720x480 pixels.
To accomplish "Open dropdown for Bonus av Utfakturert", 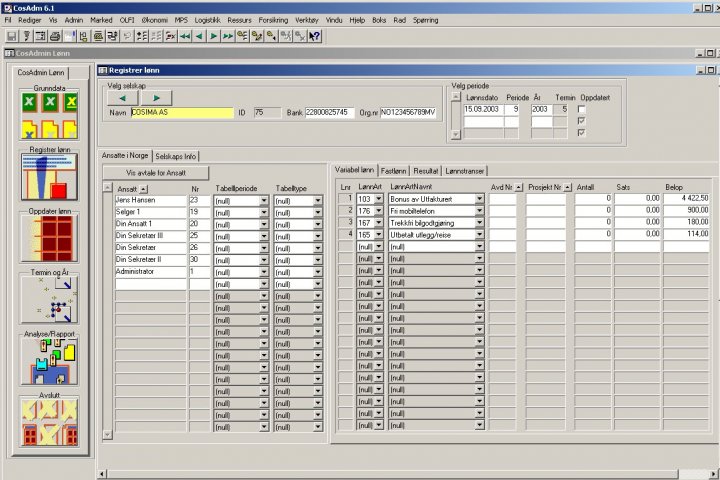I will [479, 199].
